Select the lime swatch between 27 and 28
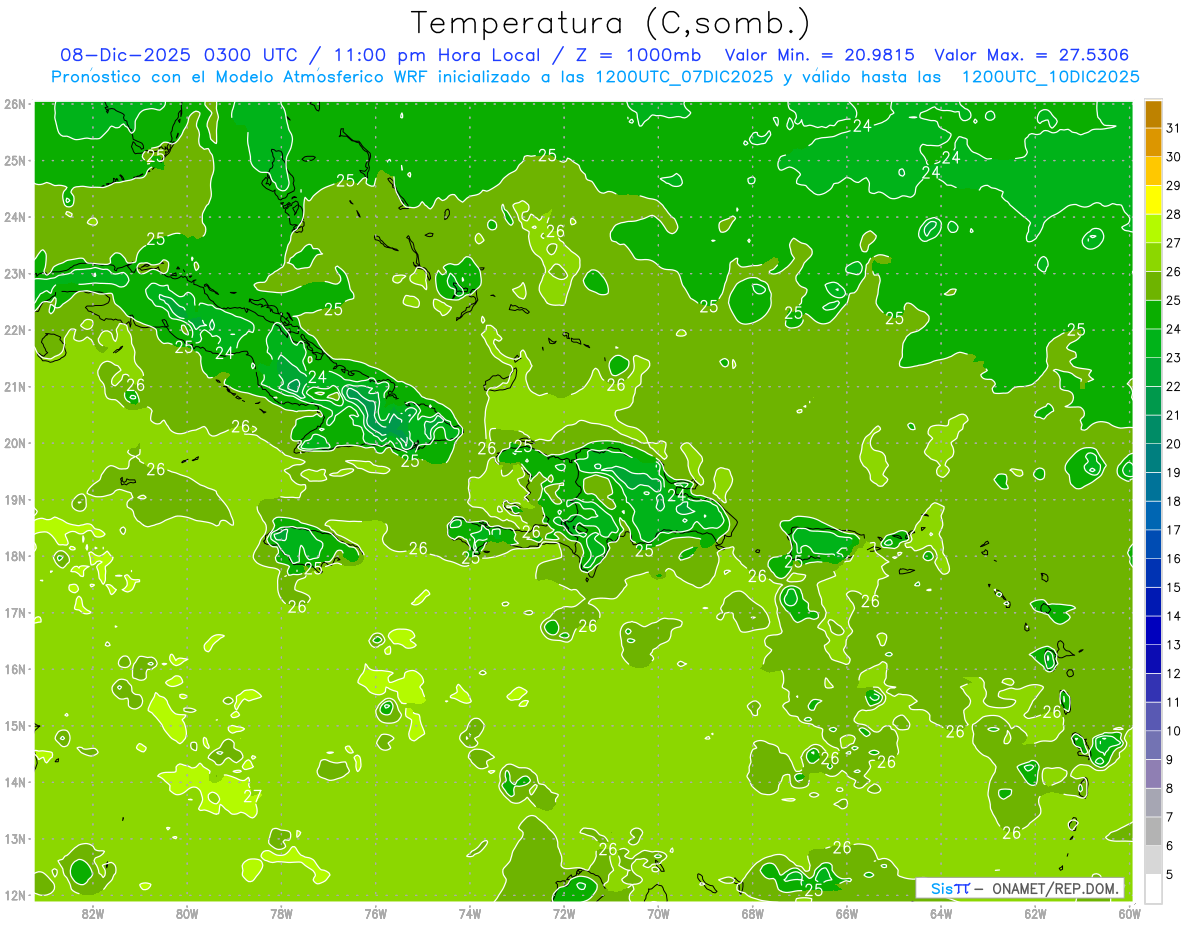 (1153, 228)
